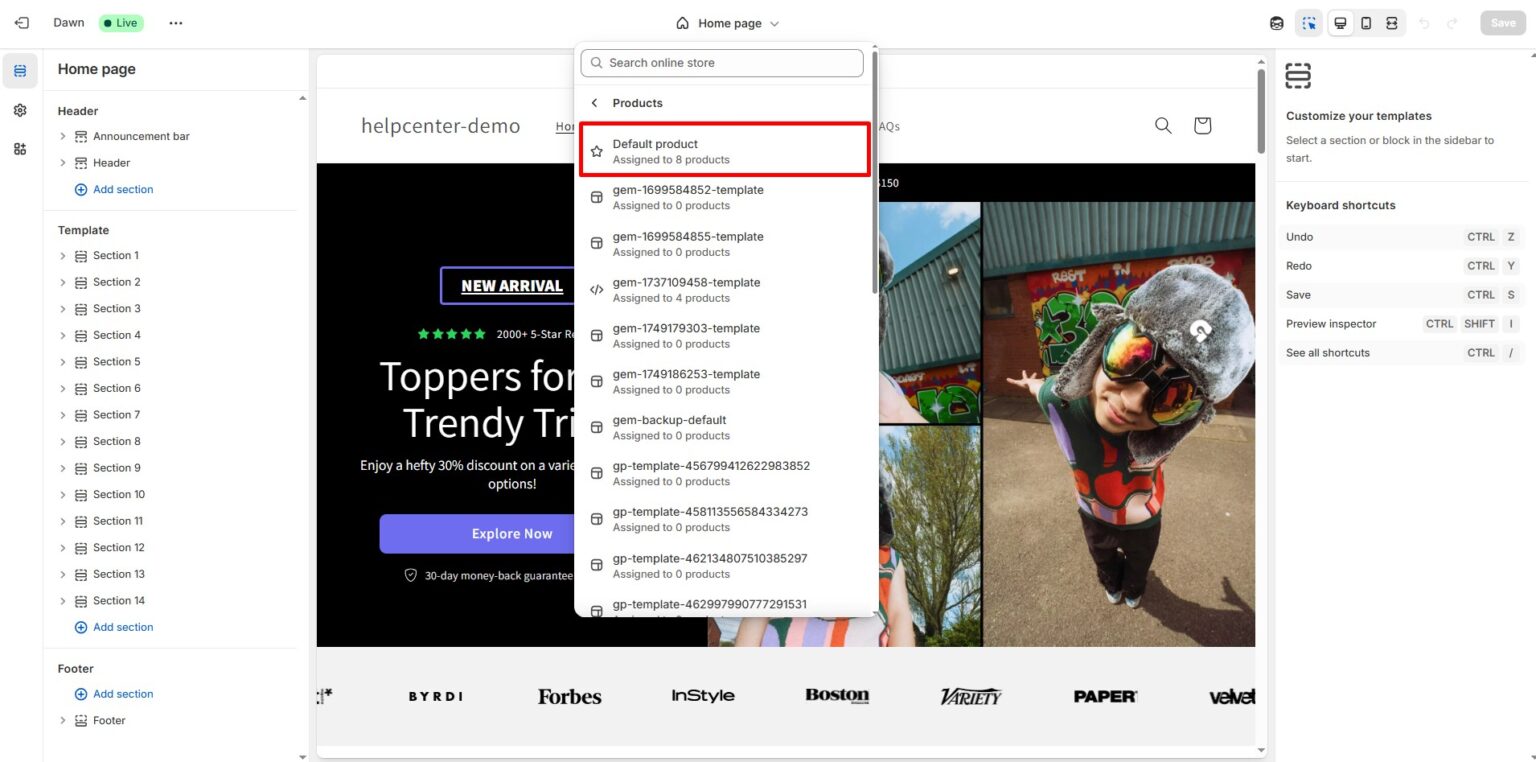Click Add section under Template group
Viewport: 1536px width, 762px height.
(x=114, y=627)
